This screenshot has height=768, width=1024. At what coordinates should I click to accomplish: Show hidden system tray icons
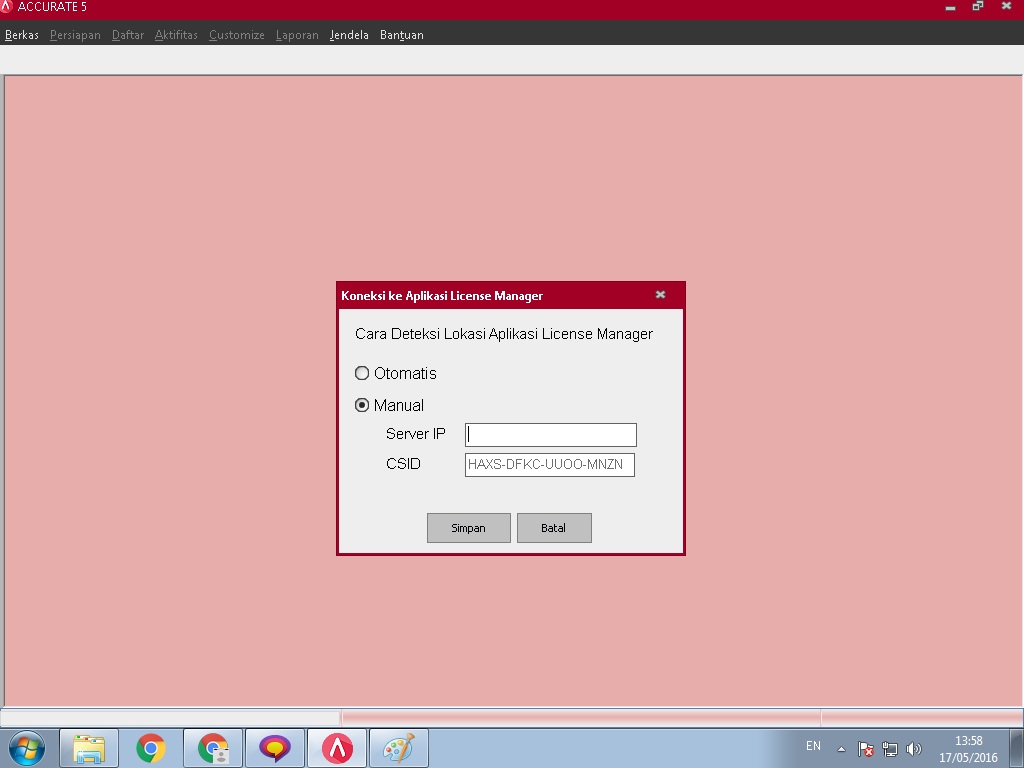841,748
